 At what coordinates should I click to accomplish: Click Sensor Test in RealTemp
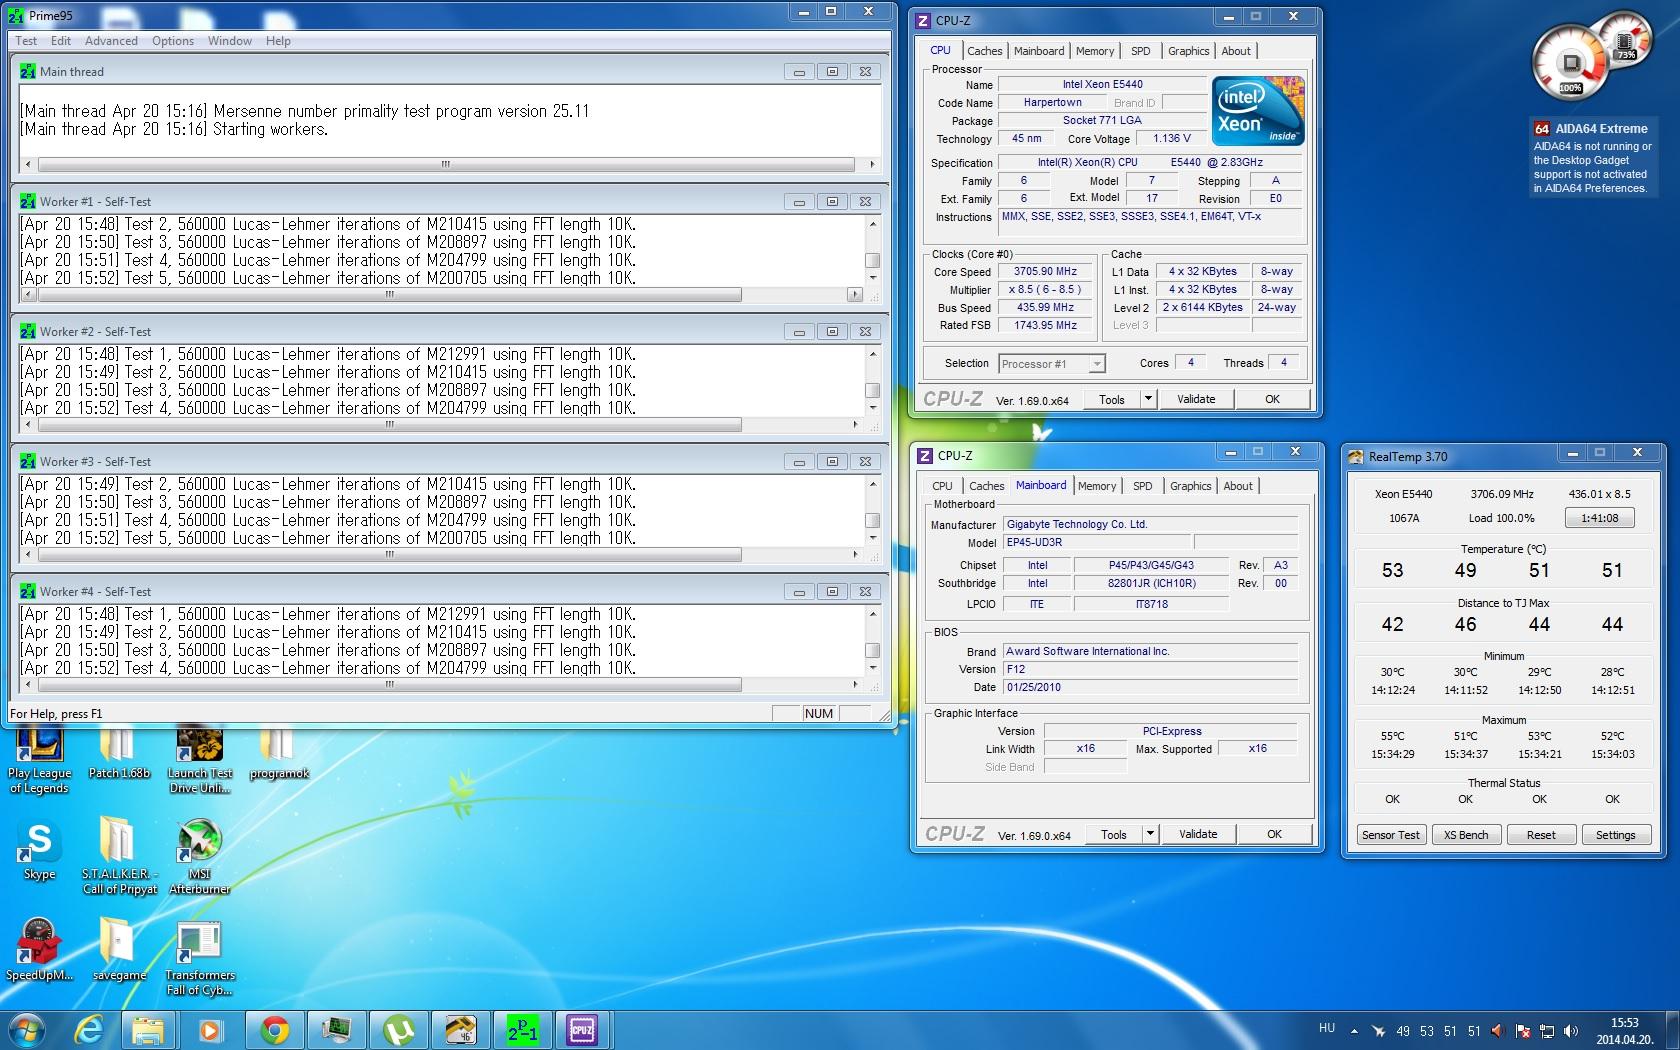click(x=1390, y=835)
